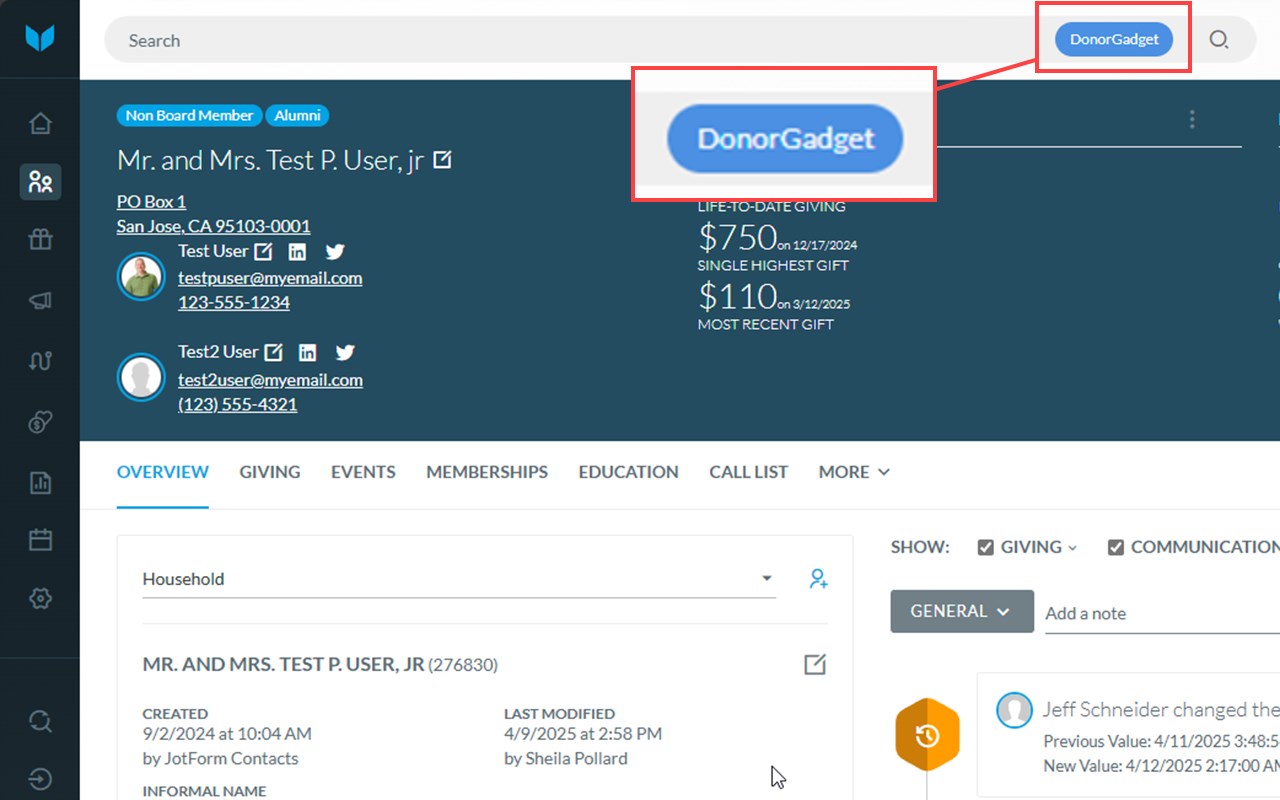This screenshot has width=1280, height=800.
Task: Open the Reports chart sidebar icon
Action: [x=40, y=483]
